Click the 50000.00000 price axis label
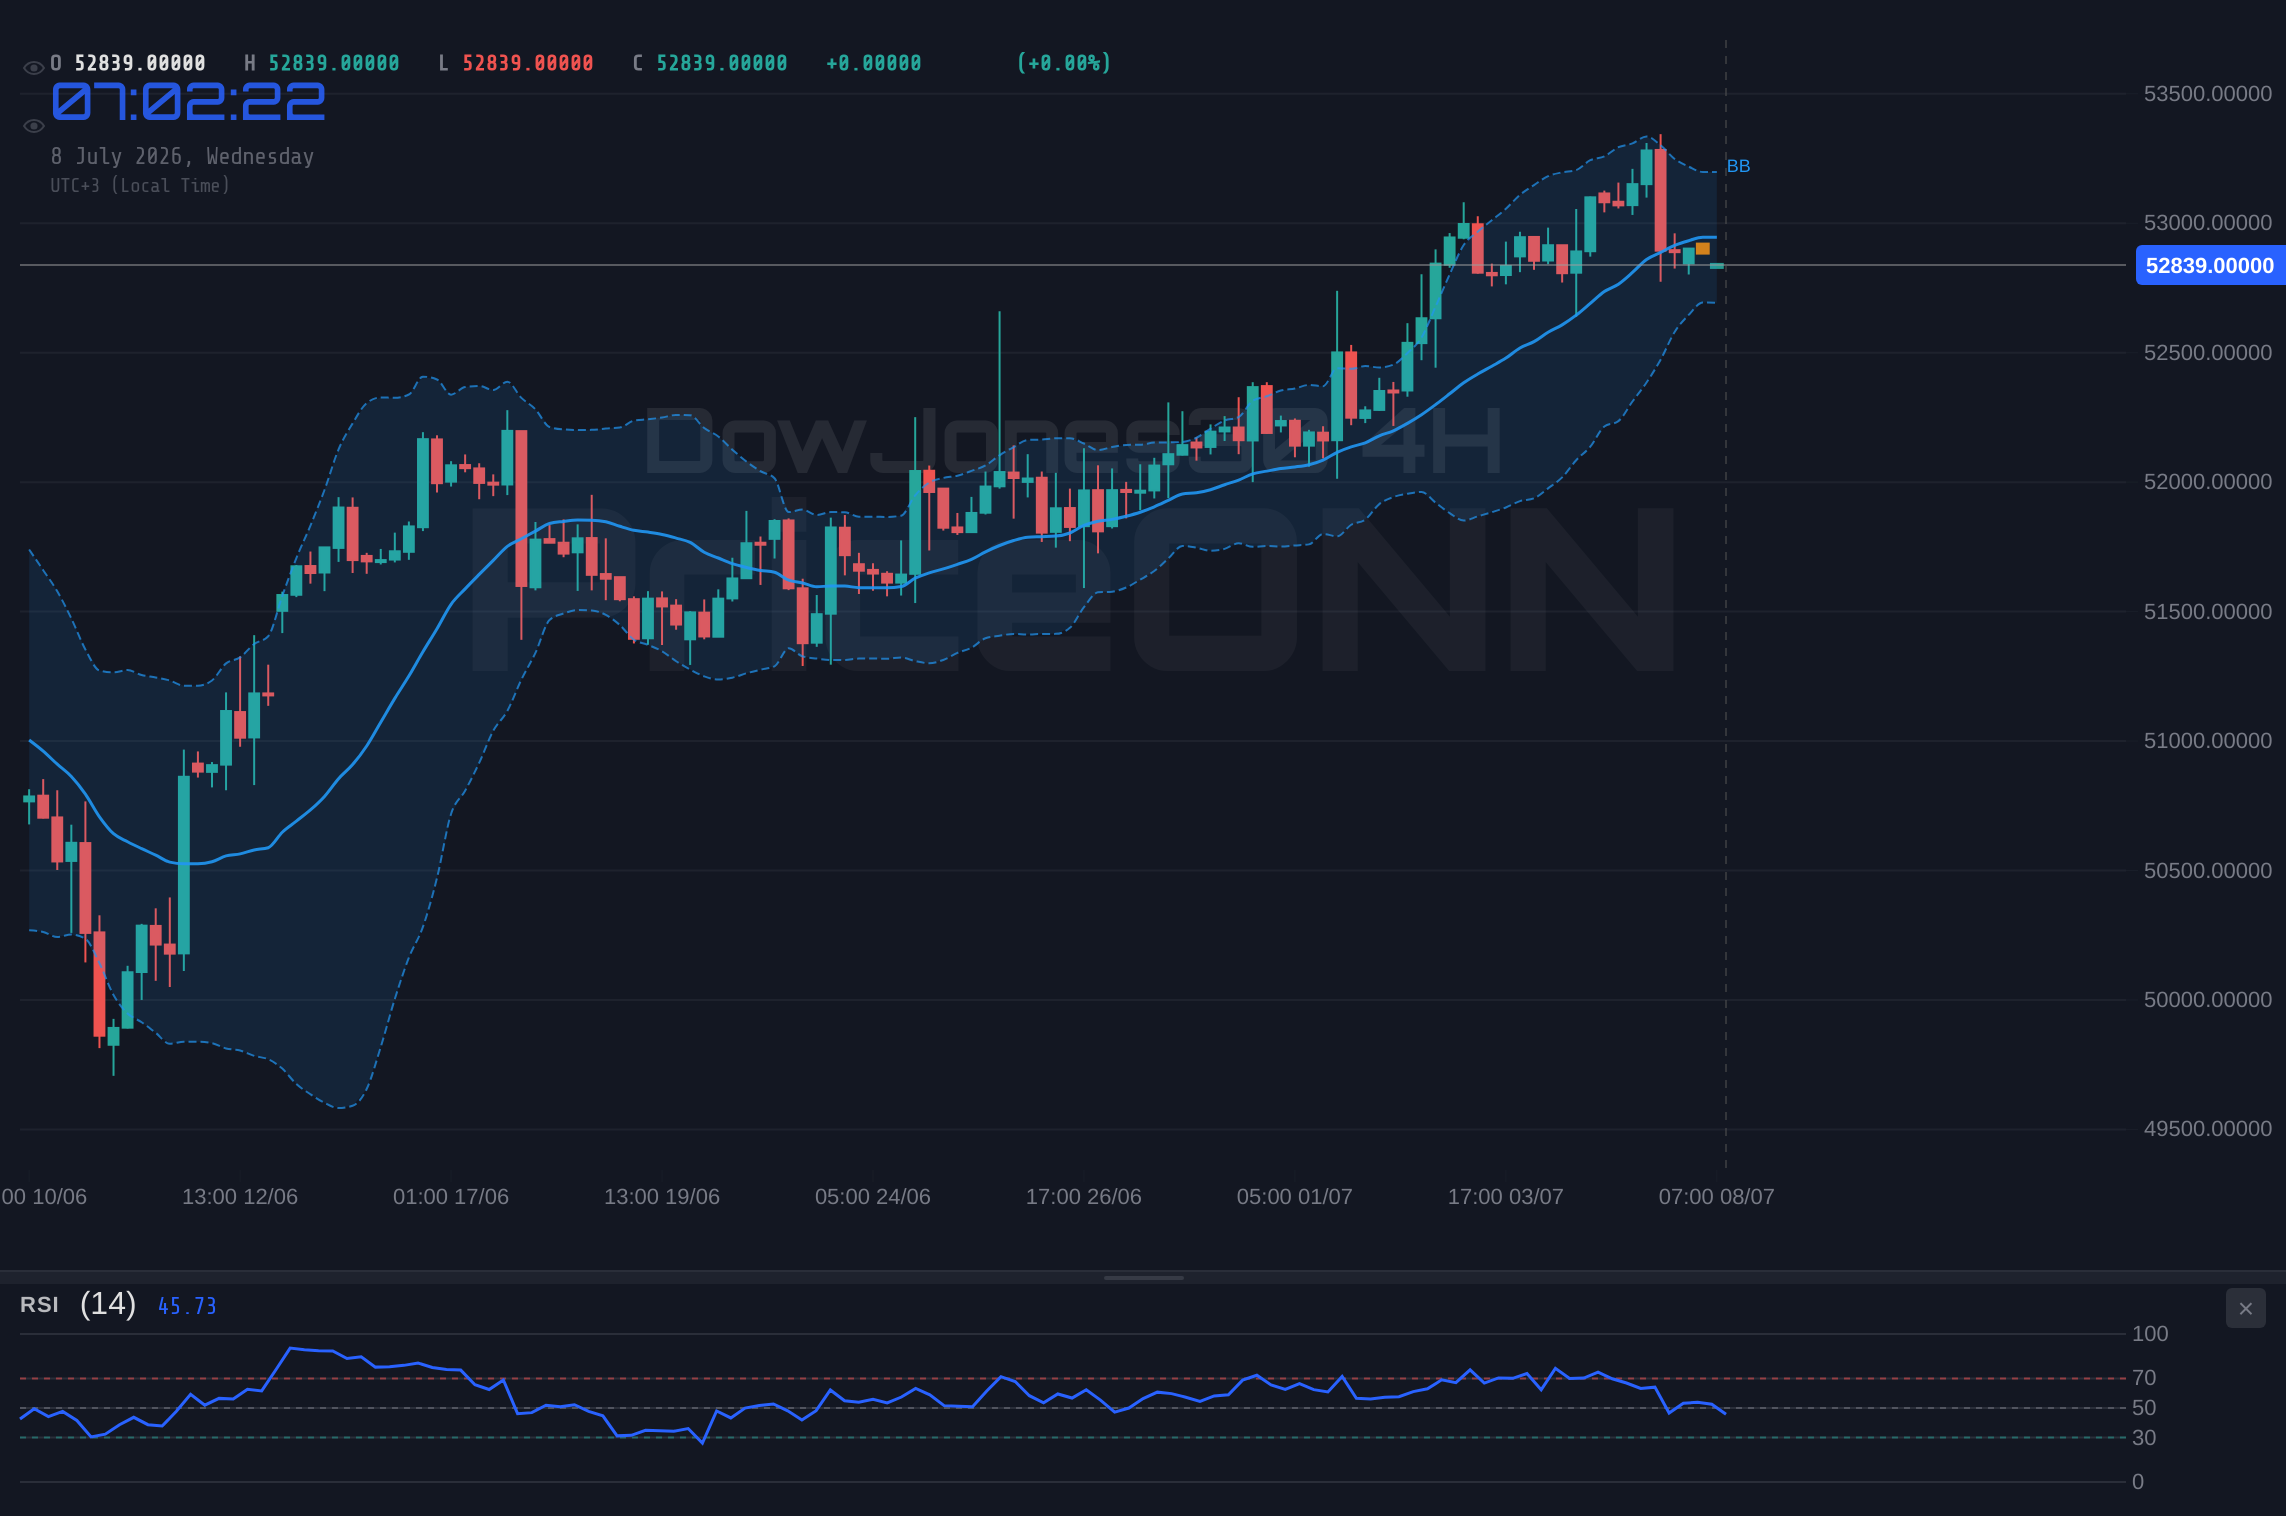The width and height of the screenshot is (2286, 1516). click(2208, 1000)
